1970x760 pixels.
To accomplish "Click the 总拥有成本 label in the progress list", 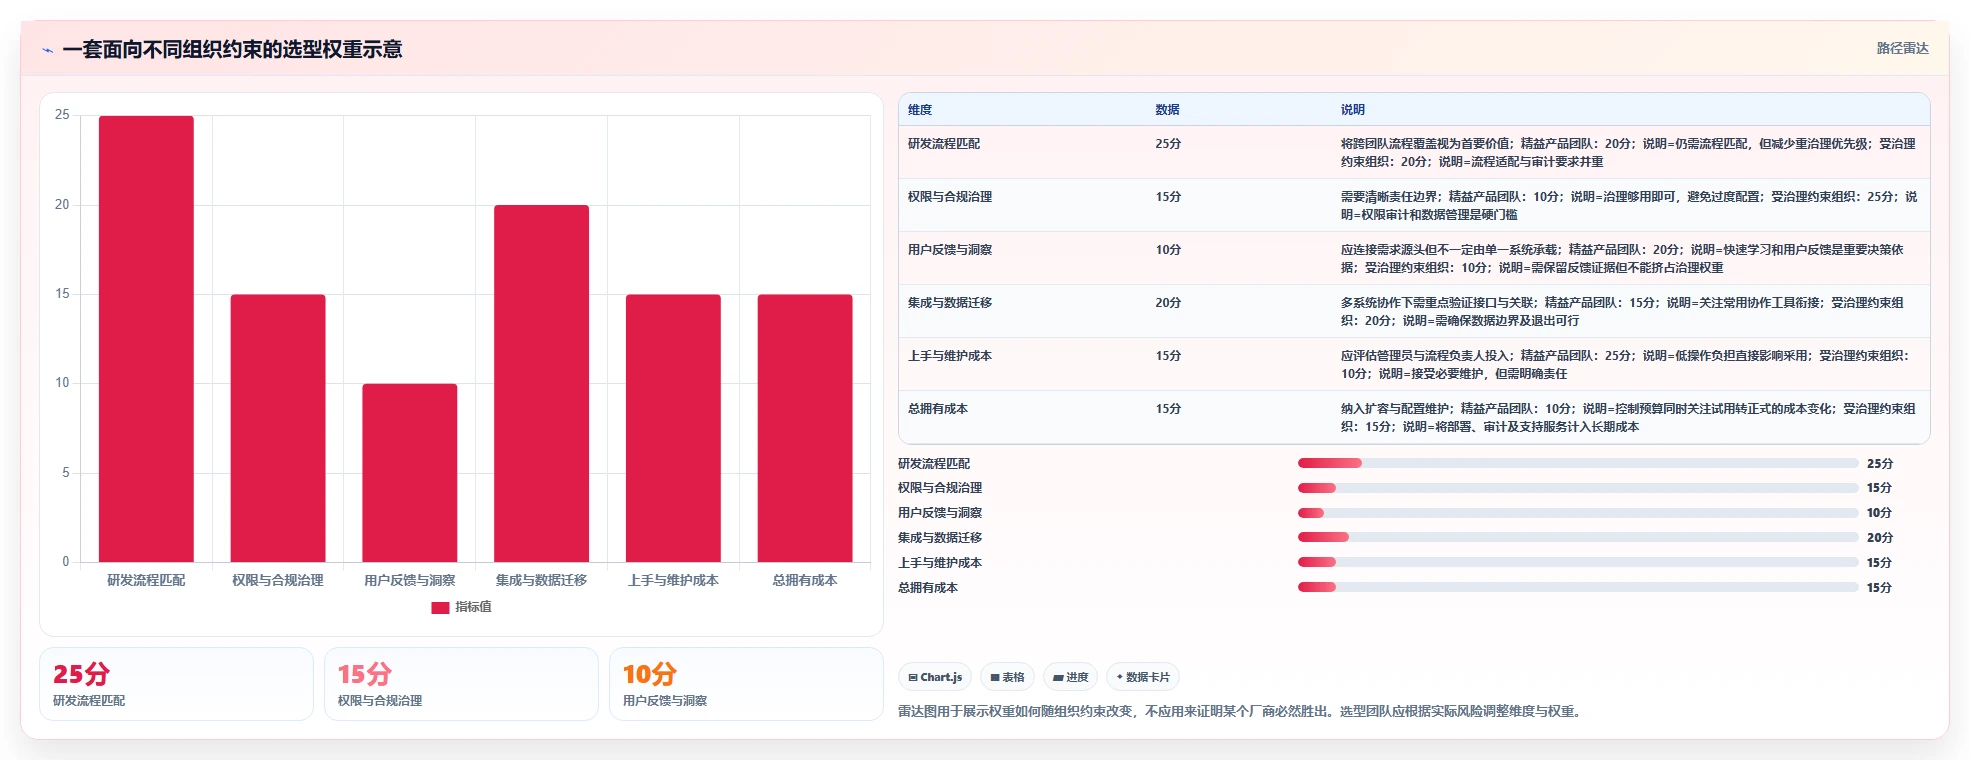I will pyautogui.click(x=928, y=588).
